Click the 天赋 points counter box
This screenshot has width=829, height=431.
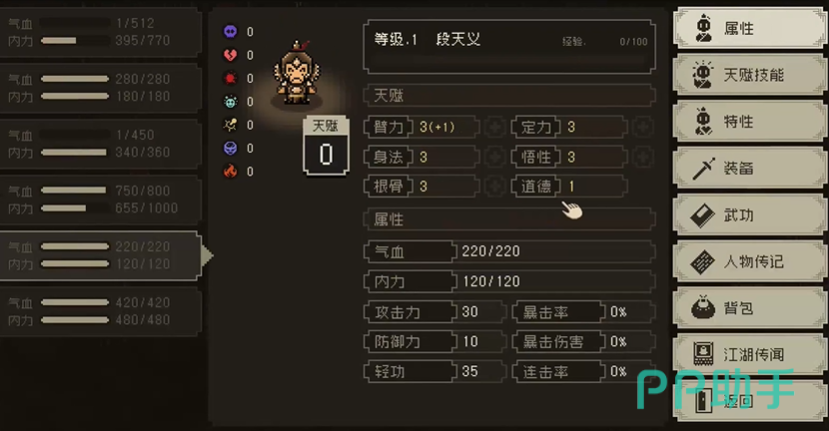point(326,146)
